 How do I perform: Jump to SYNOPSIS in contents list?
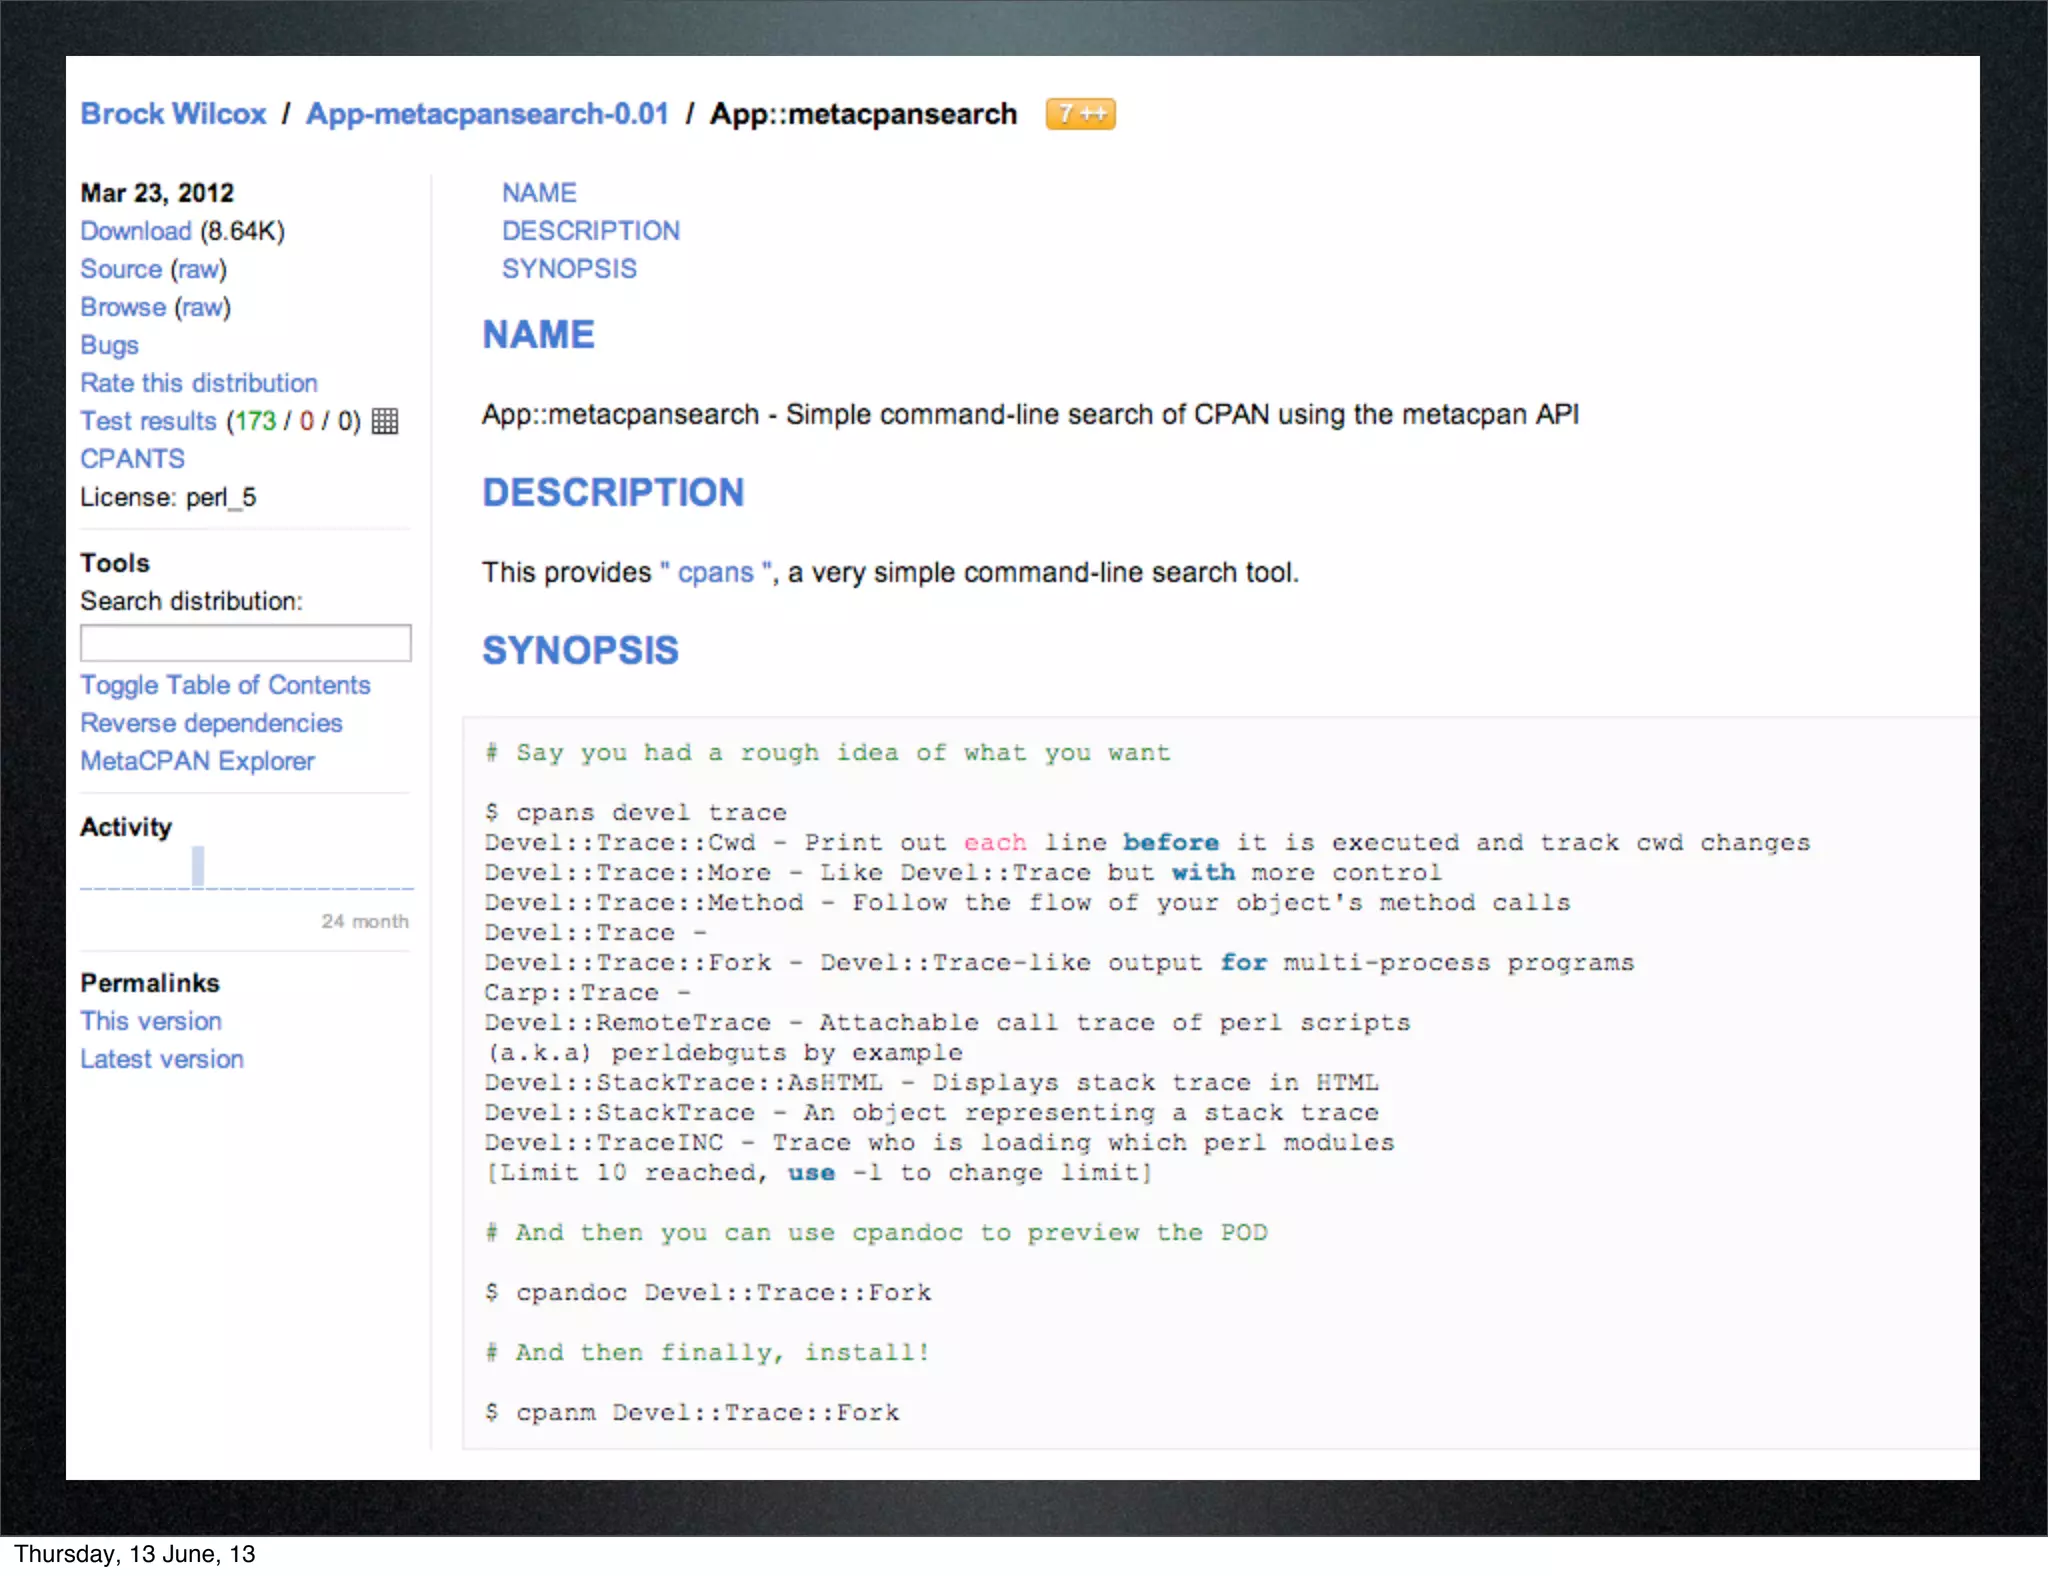(x=569, y=269)
